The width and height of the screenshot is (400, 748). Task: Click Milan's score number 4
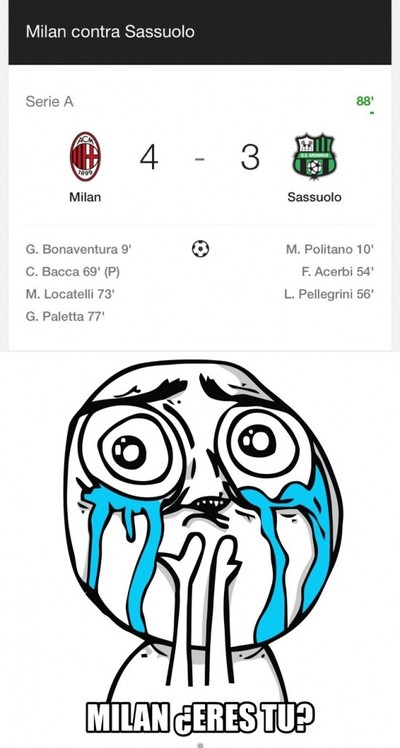tap(149, 157)
